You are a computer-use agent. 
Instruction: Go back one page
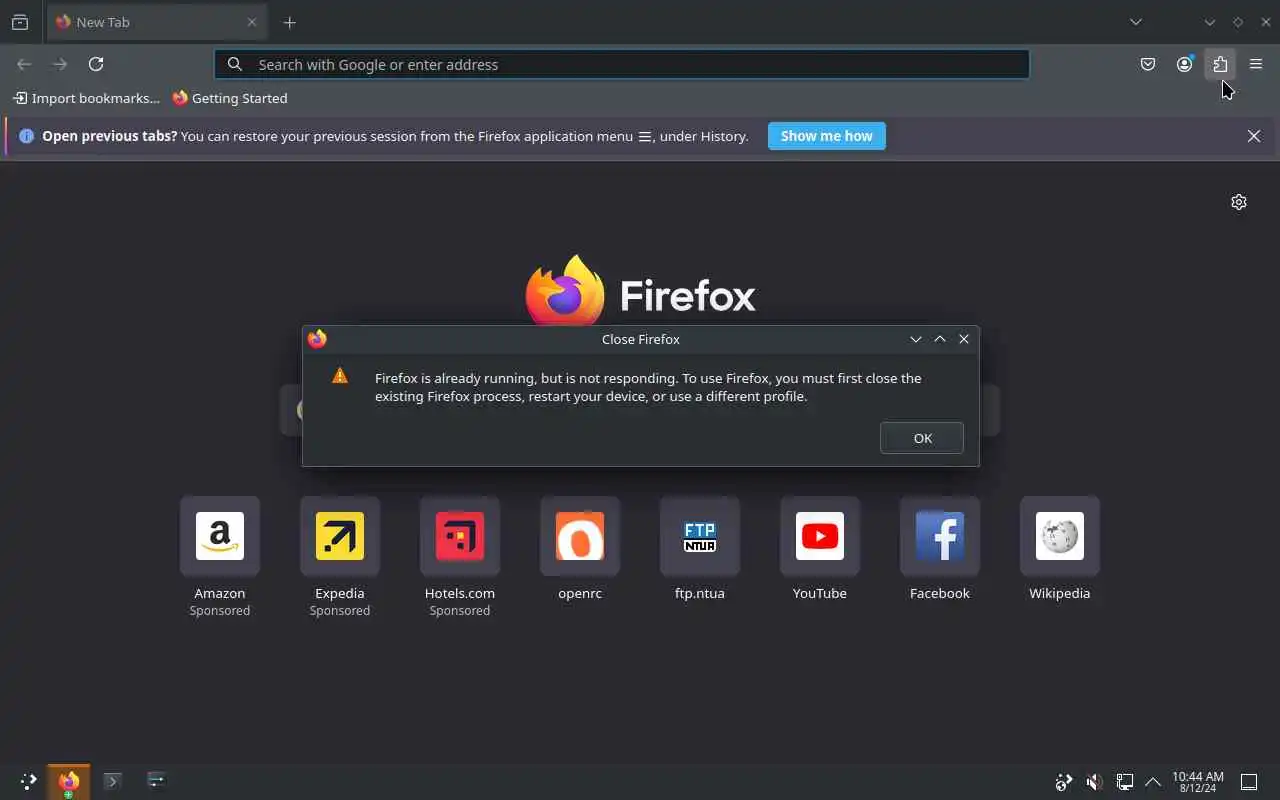[x=24, y=64]
